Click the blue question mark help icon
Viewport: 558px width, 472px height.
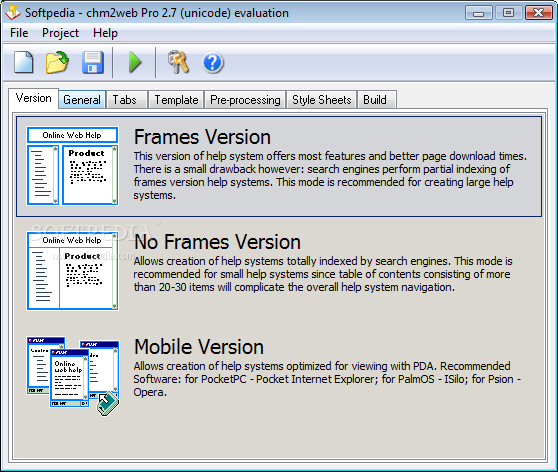click(x=213, y=63)
